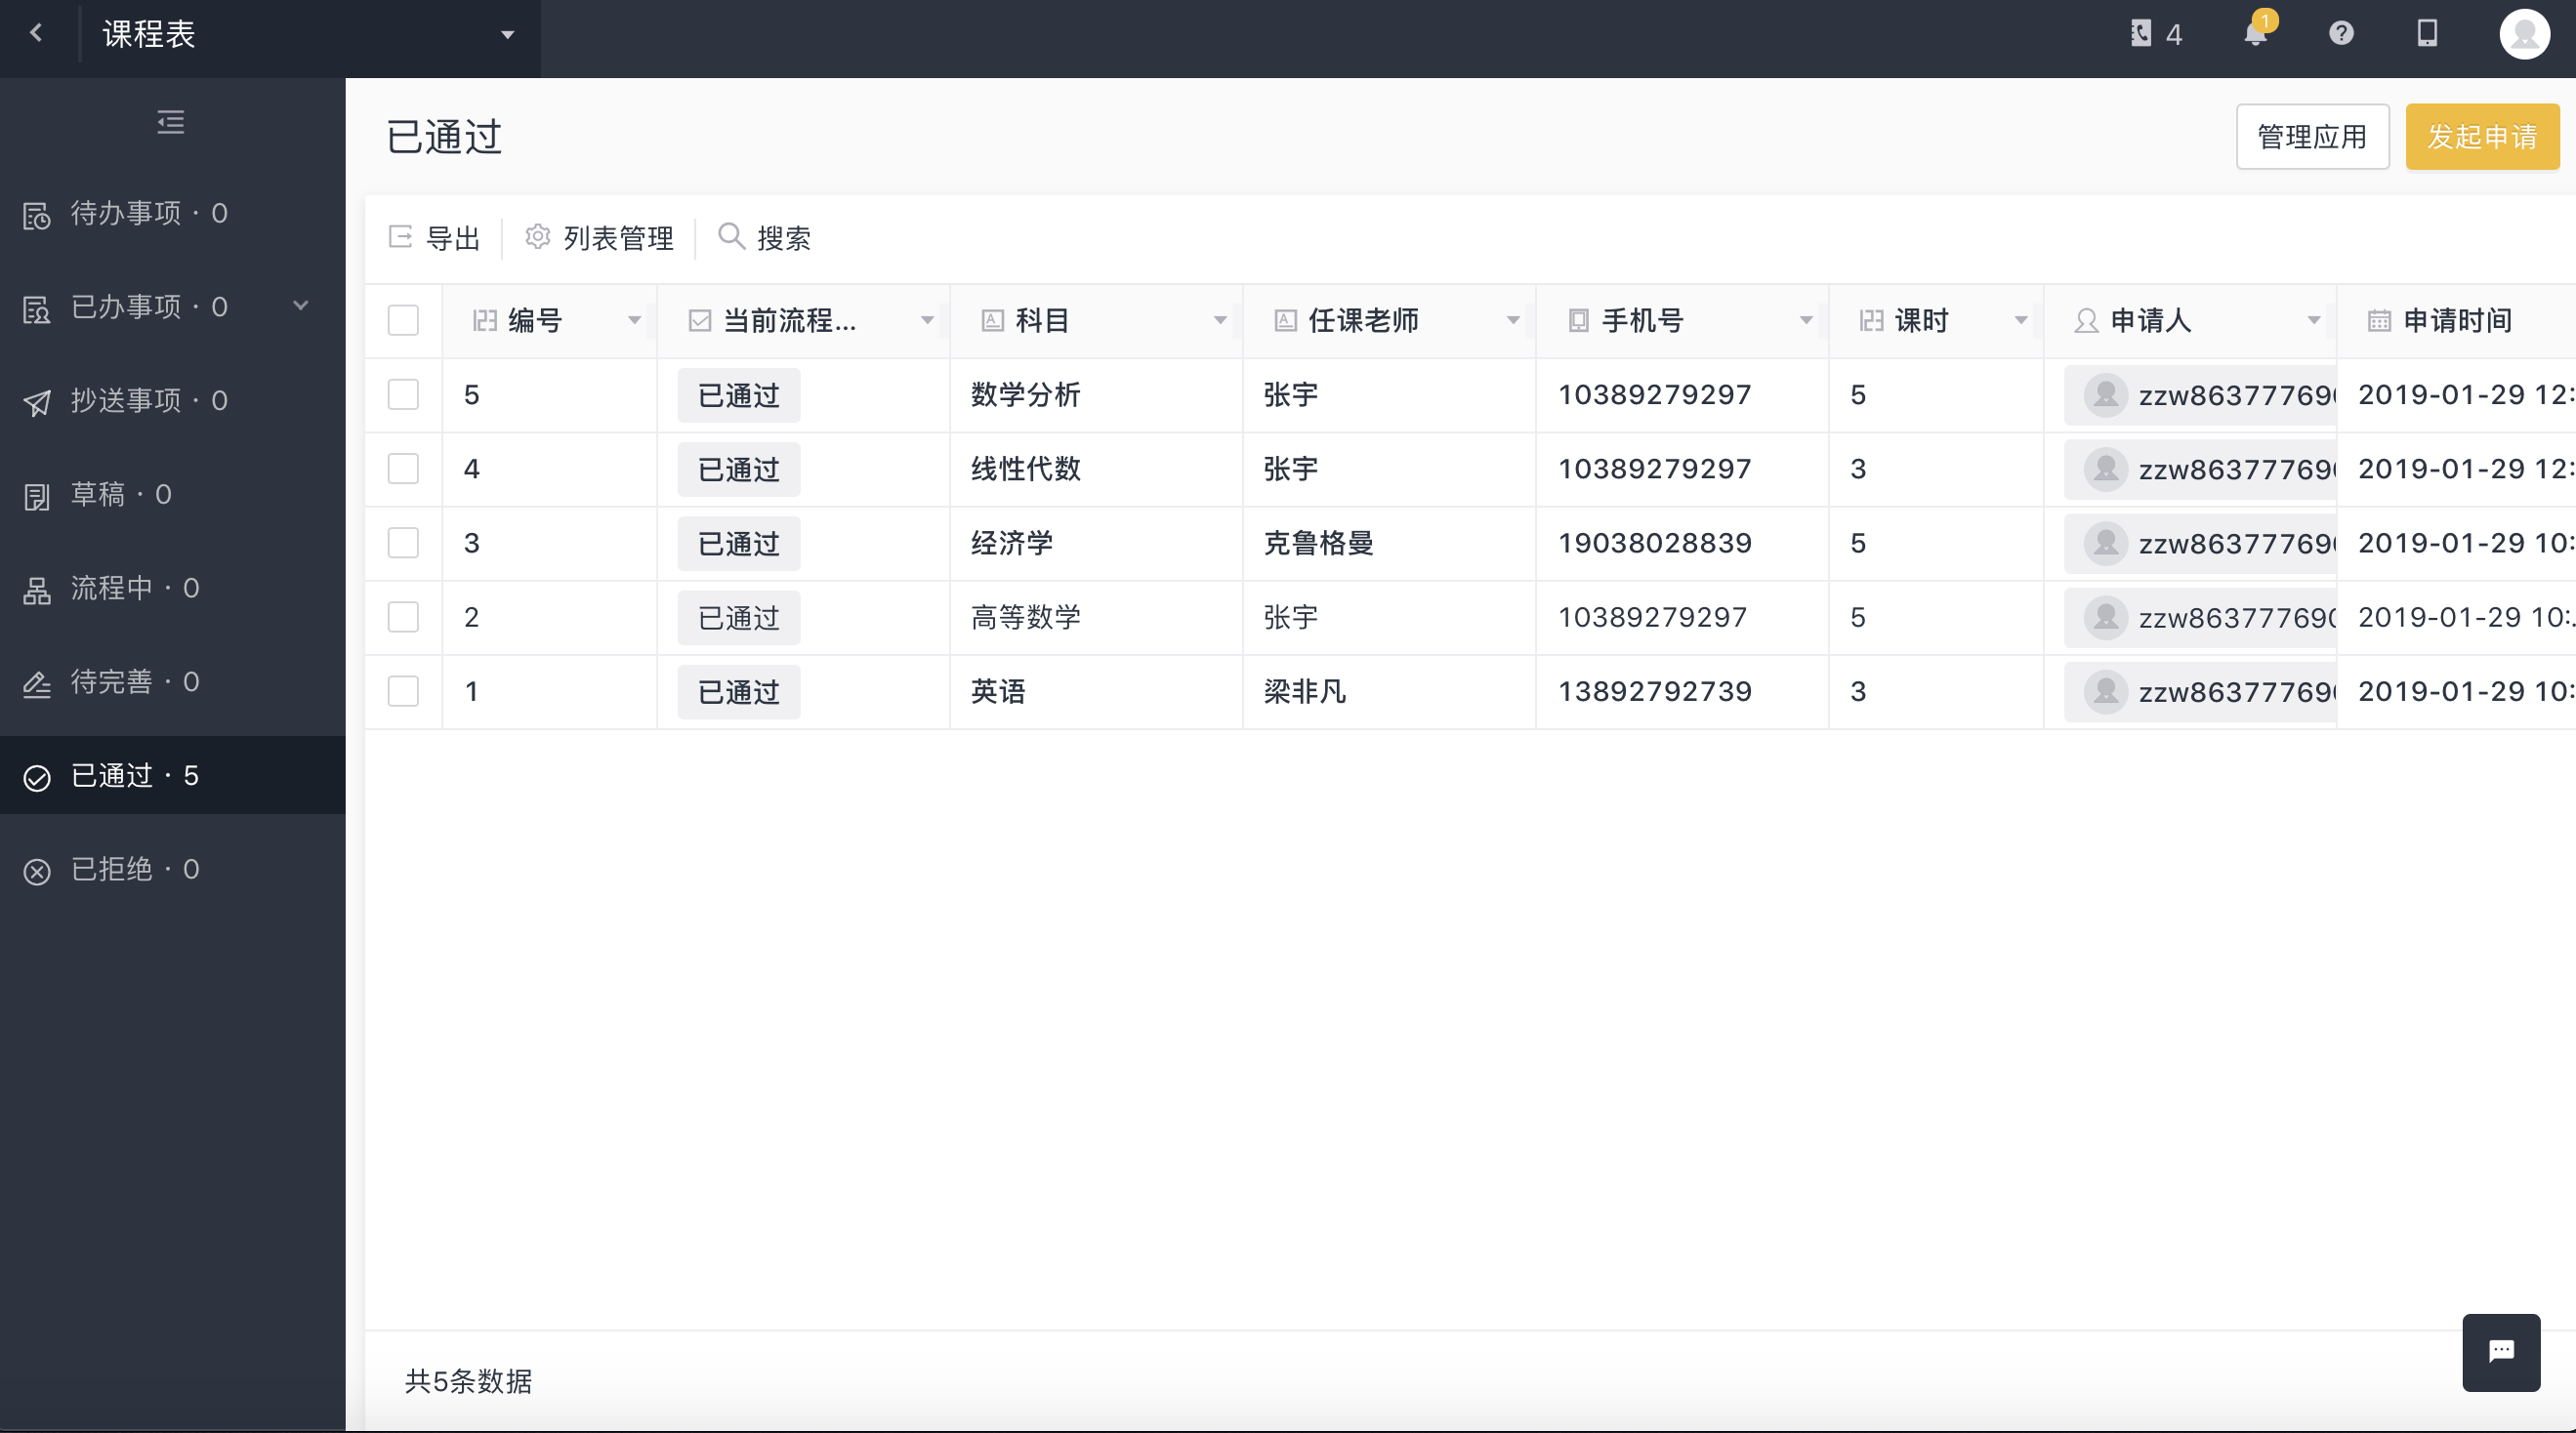Viewport: 2576px width, 1433px height.
Task: Click applicant avatar in 英语 row
Action: click(x=2105, y=692)
